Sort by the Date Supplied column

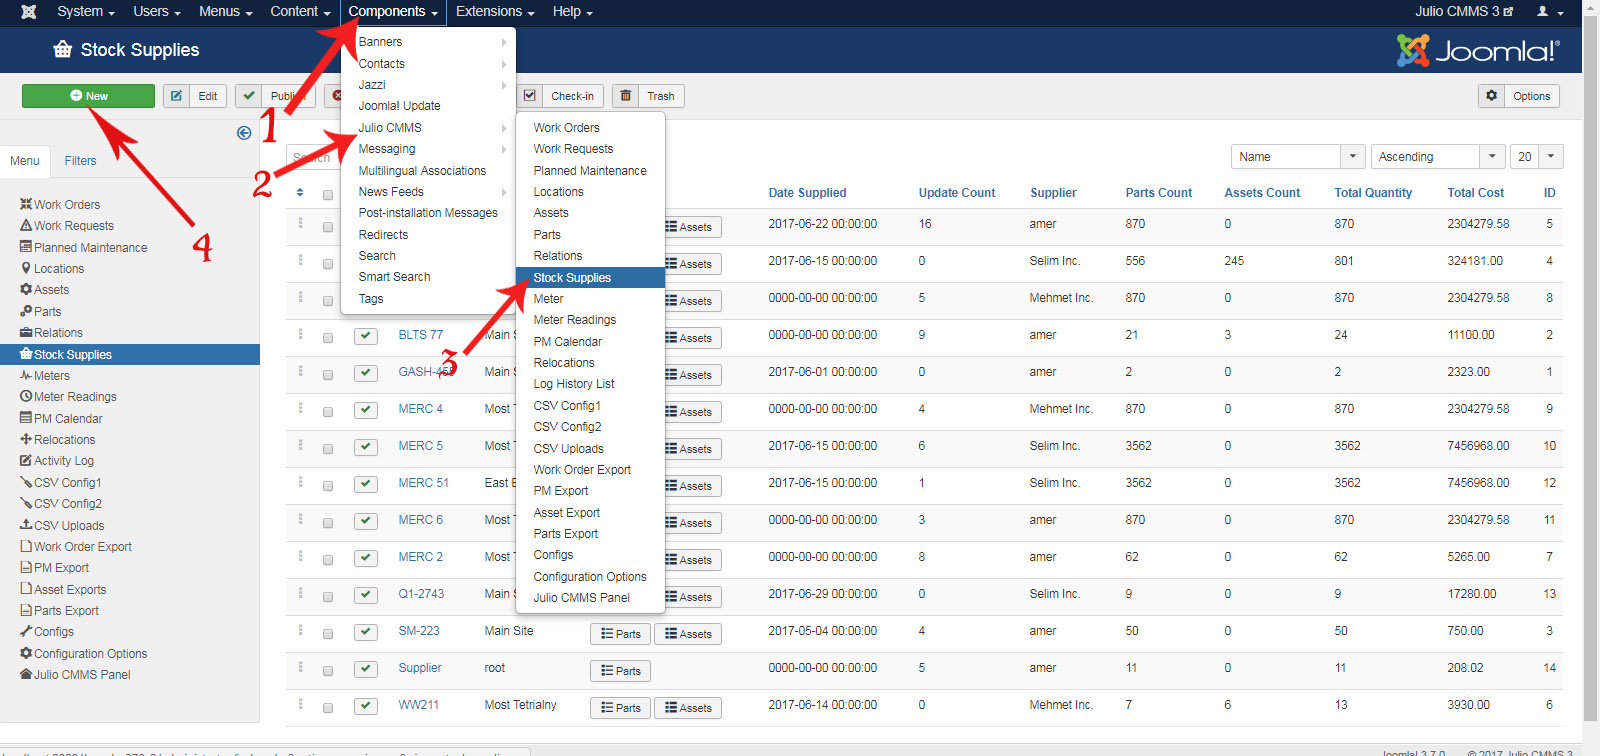click(807, 193)
